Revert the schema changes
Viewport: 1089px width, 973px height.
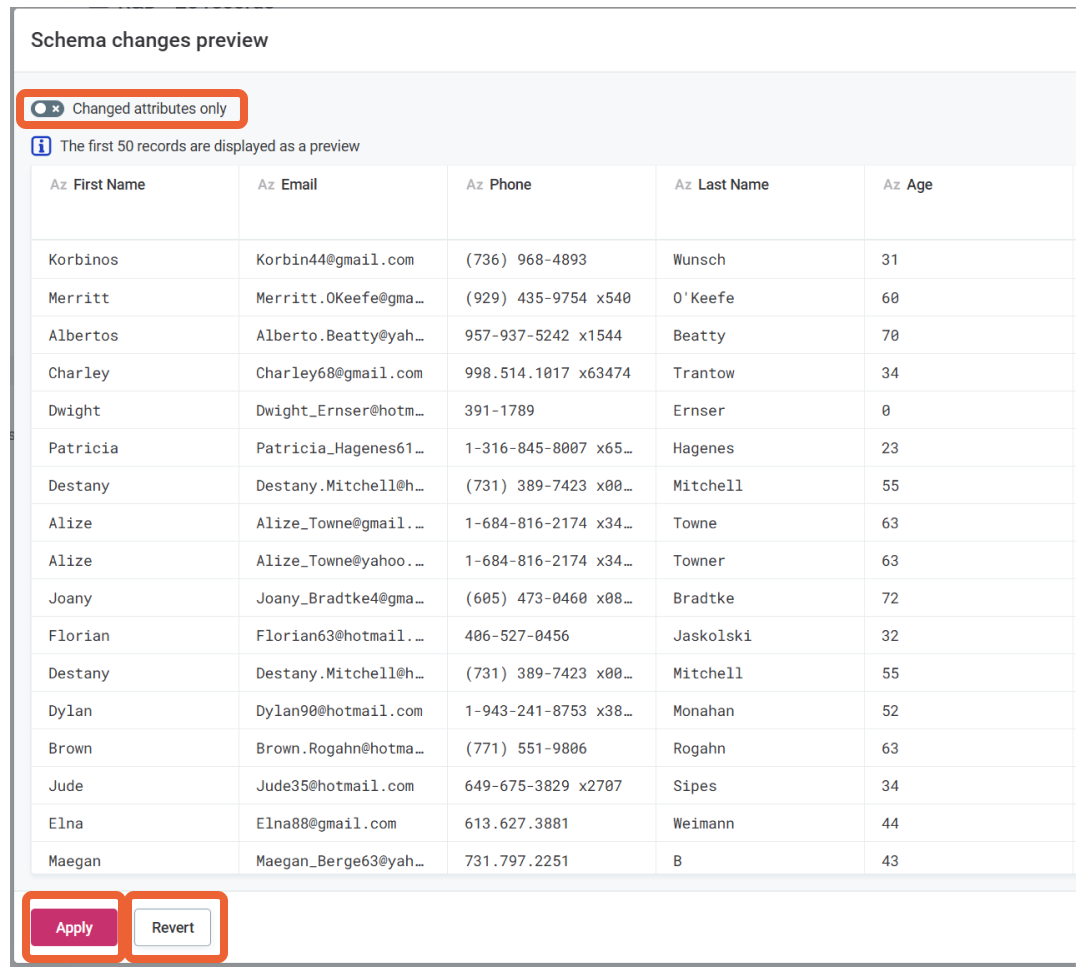[x=172, y=927]
